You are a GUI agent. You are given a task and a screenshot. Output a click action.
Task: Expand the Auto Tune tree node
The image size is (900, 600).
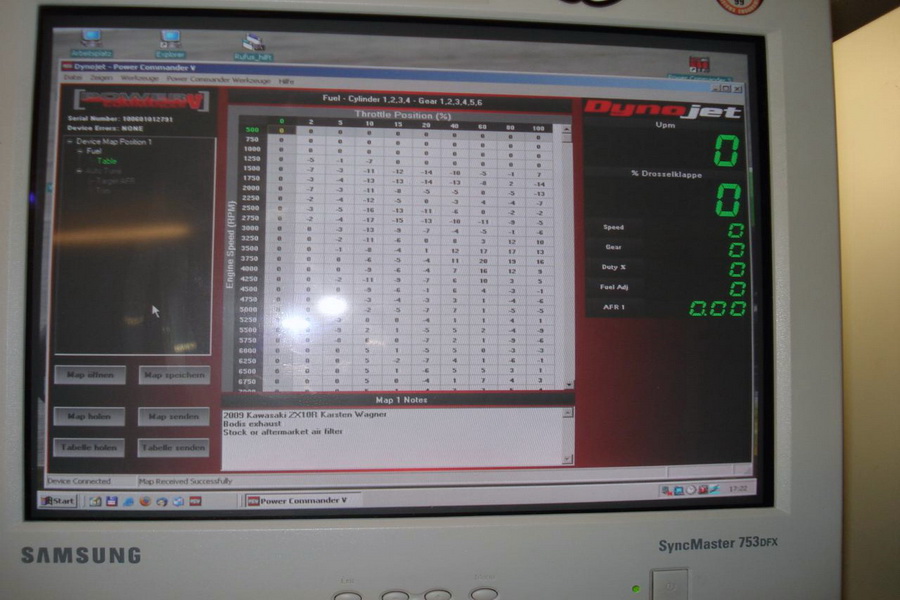tap(80, 171)
